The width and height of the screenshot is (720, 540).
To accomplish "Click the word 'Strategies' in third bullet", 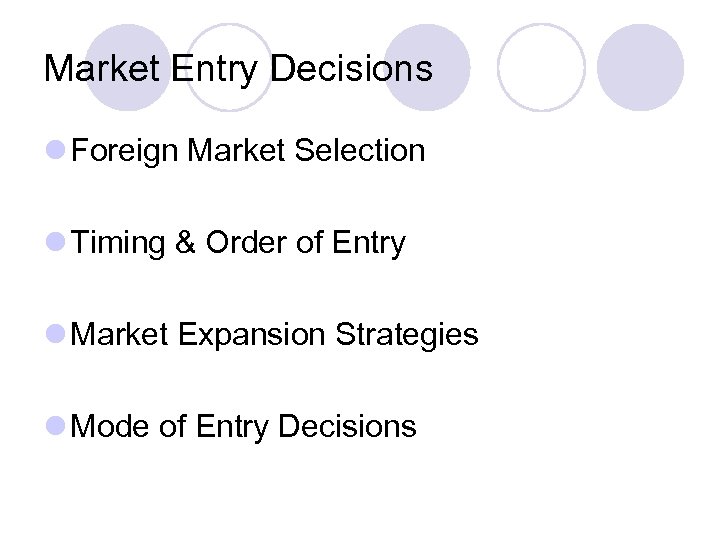I will 407,334.
